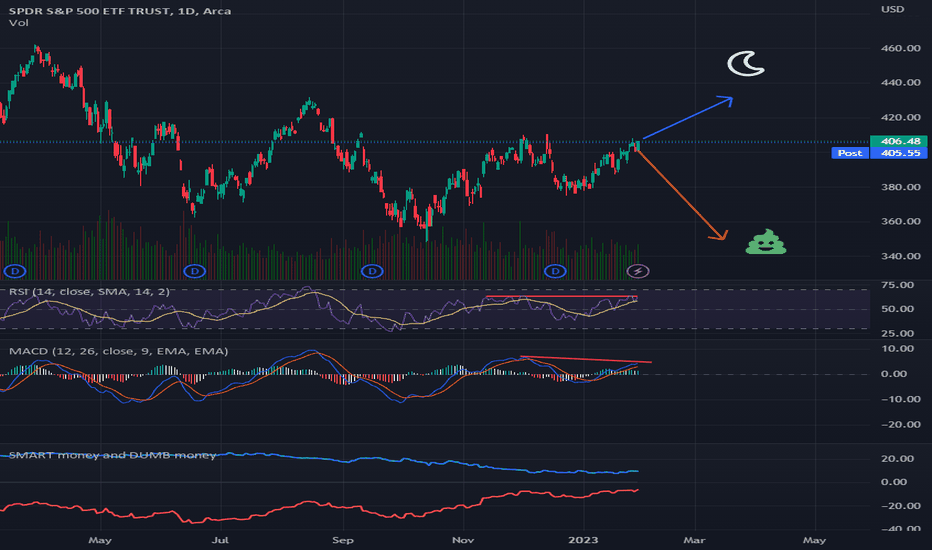Image resolution: width=932 pixels, height=550 pixels.
Task: Click the dividend marker near mid-December
Action: (x=555, y=271)
